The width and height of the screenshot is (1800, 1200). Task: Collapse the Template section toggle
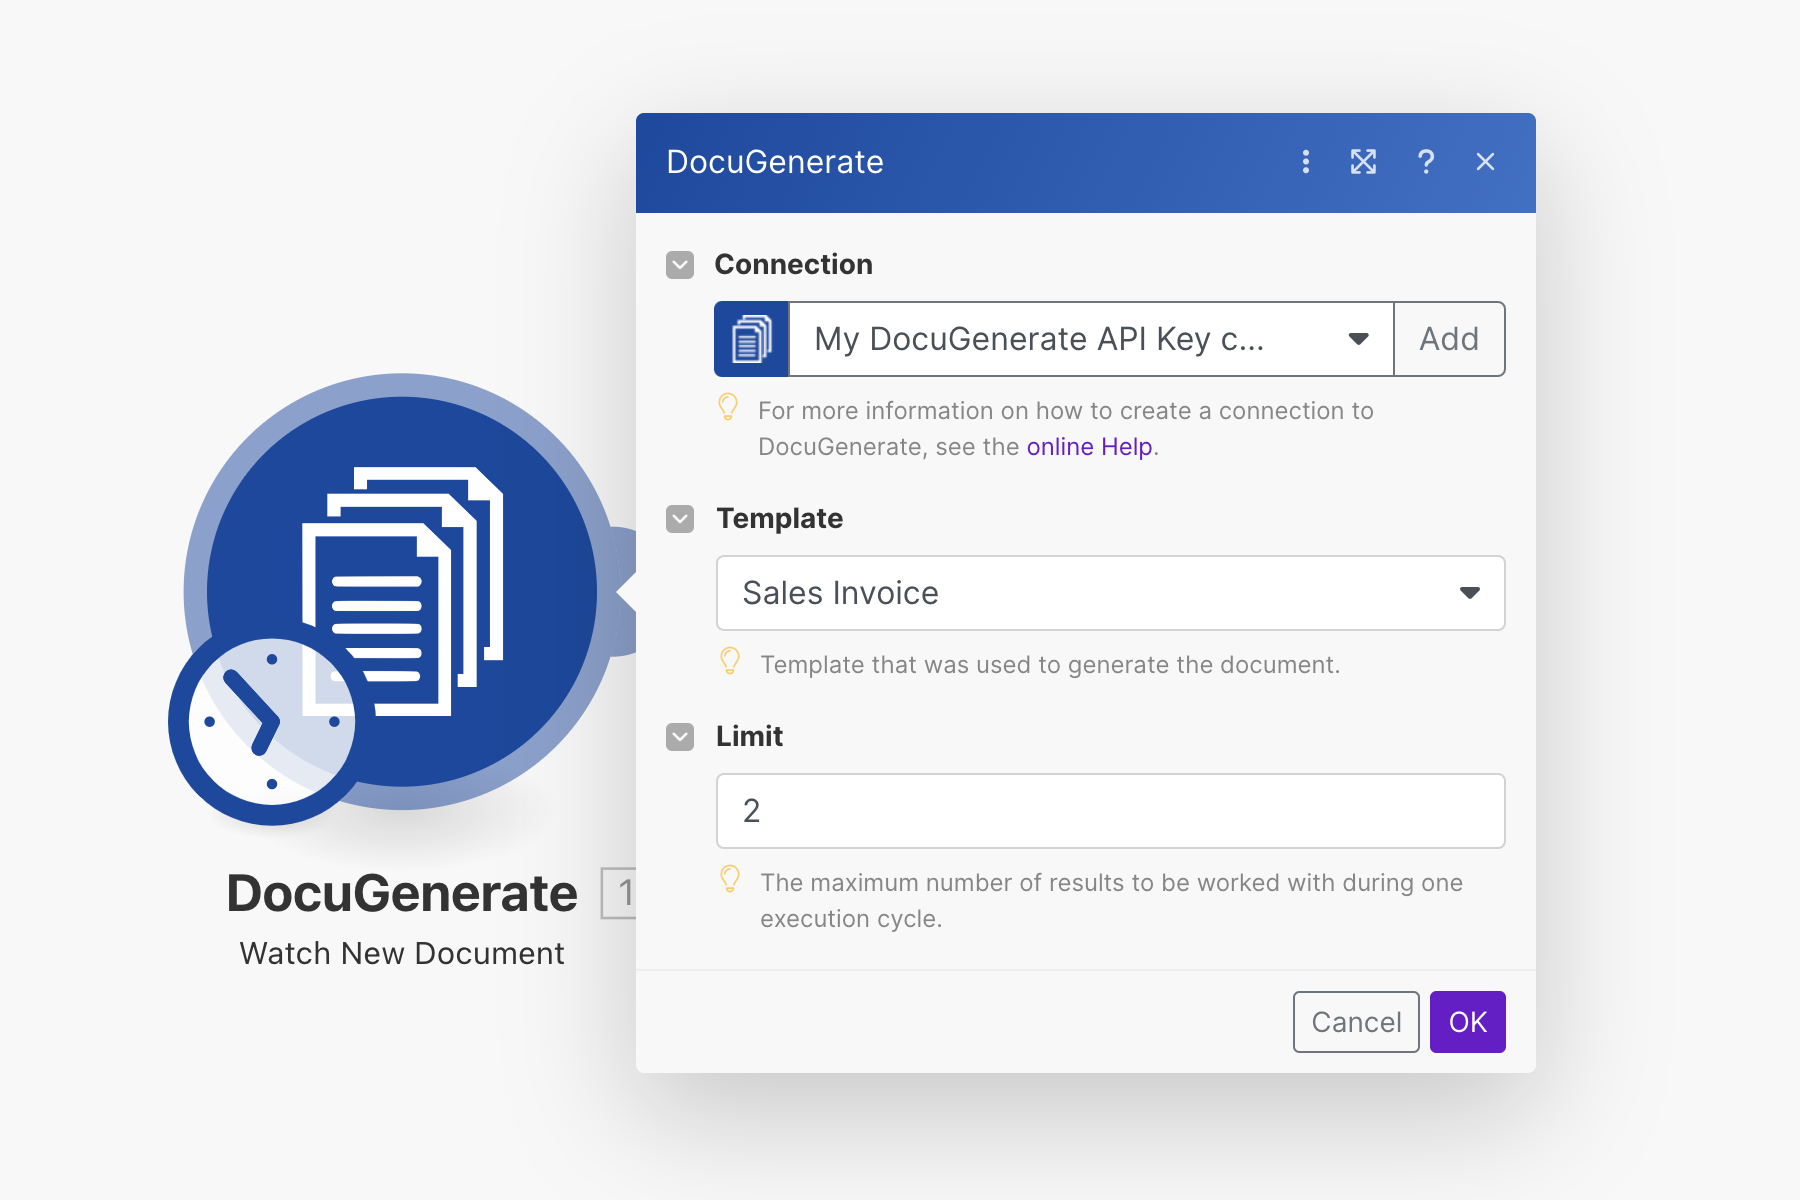(680, 519)
